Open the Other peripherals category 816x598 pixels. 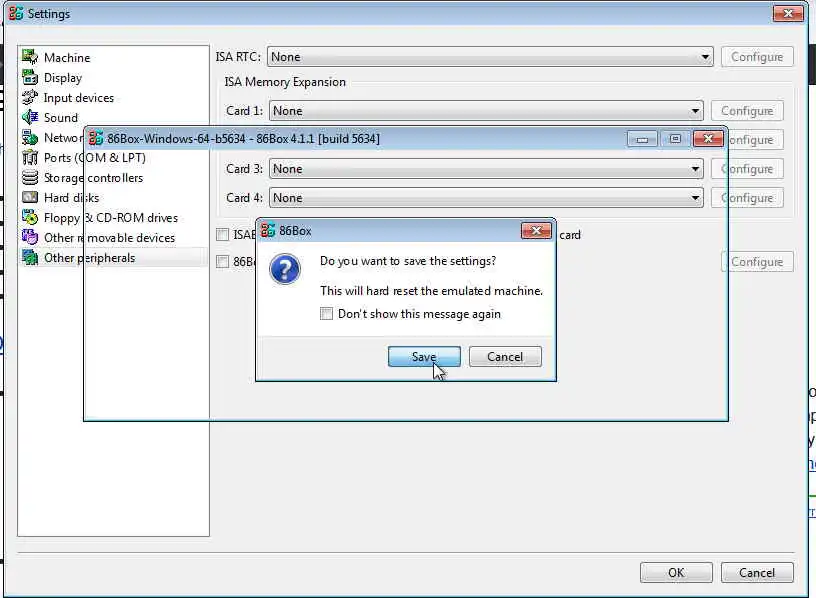[x=89, y=258]
